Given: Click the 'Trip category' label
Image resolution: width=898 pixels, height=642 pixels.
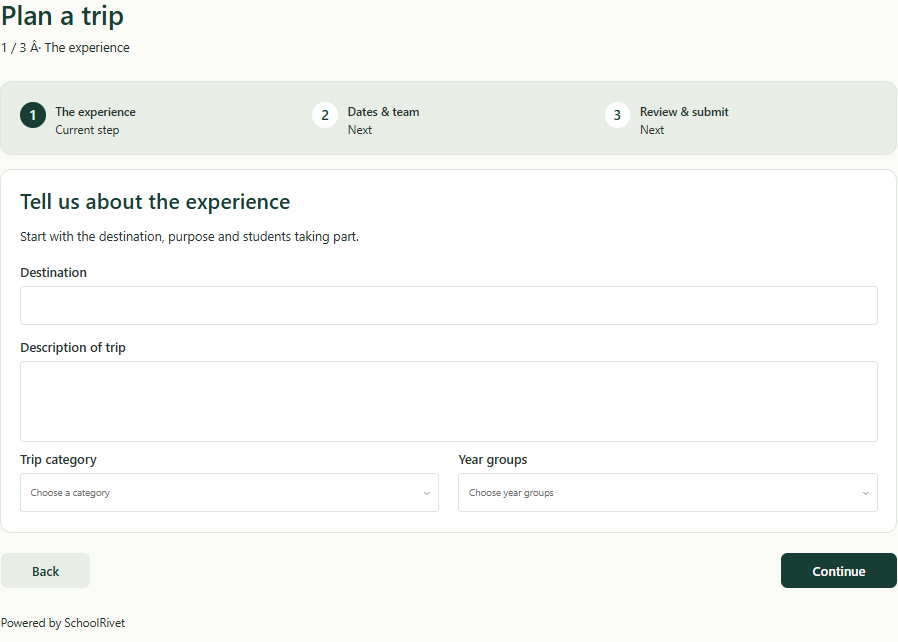Looking at the screenshot, I should (58, 460).
